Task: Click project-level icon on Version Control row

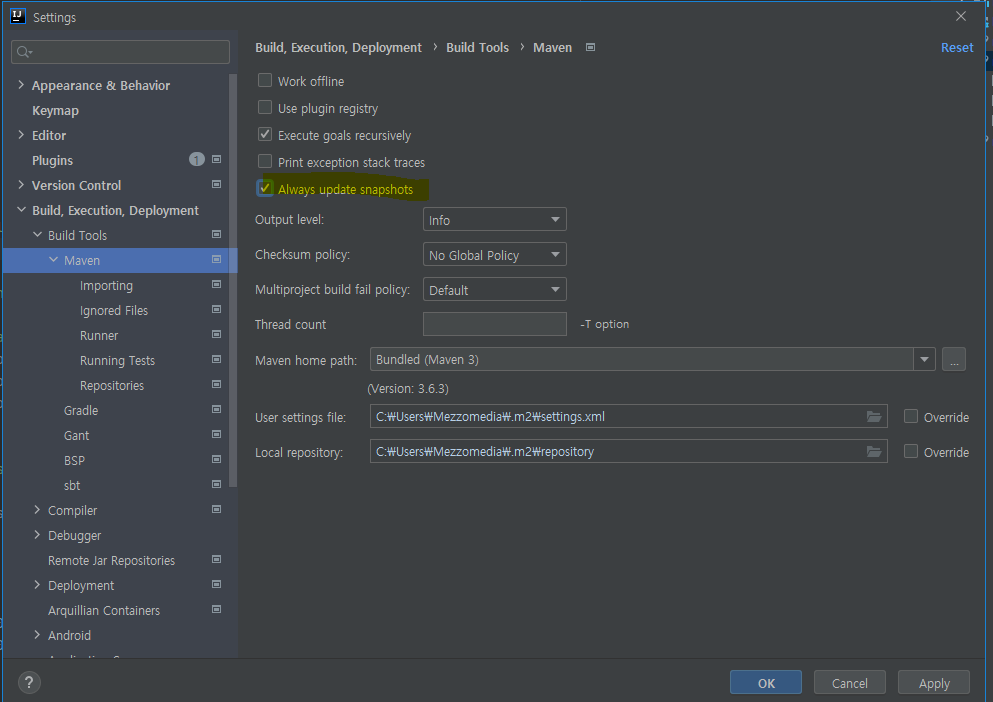Action: tap(217, 184)
